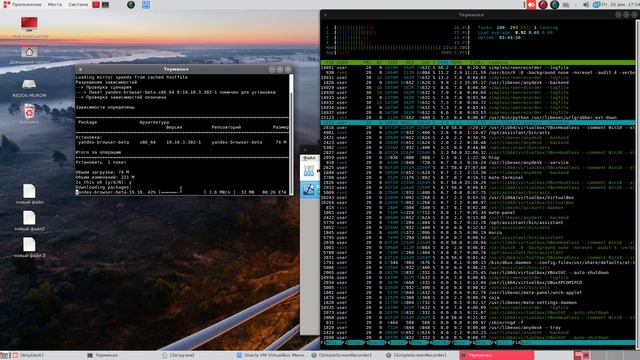Open the keyboard layout indicator in tray
This screenshot has width=640, height=360.
point(566,4)
